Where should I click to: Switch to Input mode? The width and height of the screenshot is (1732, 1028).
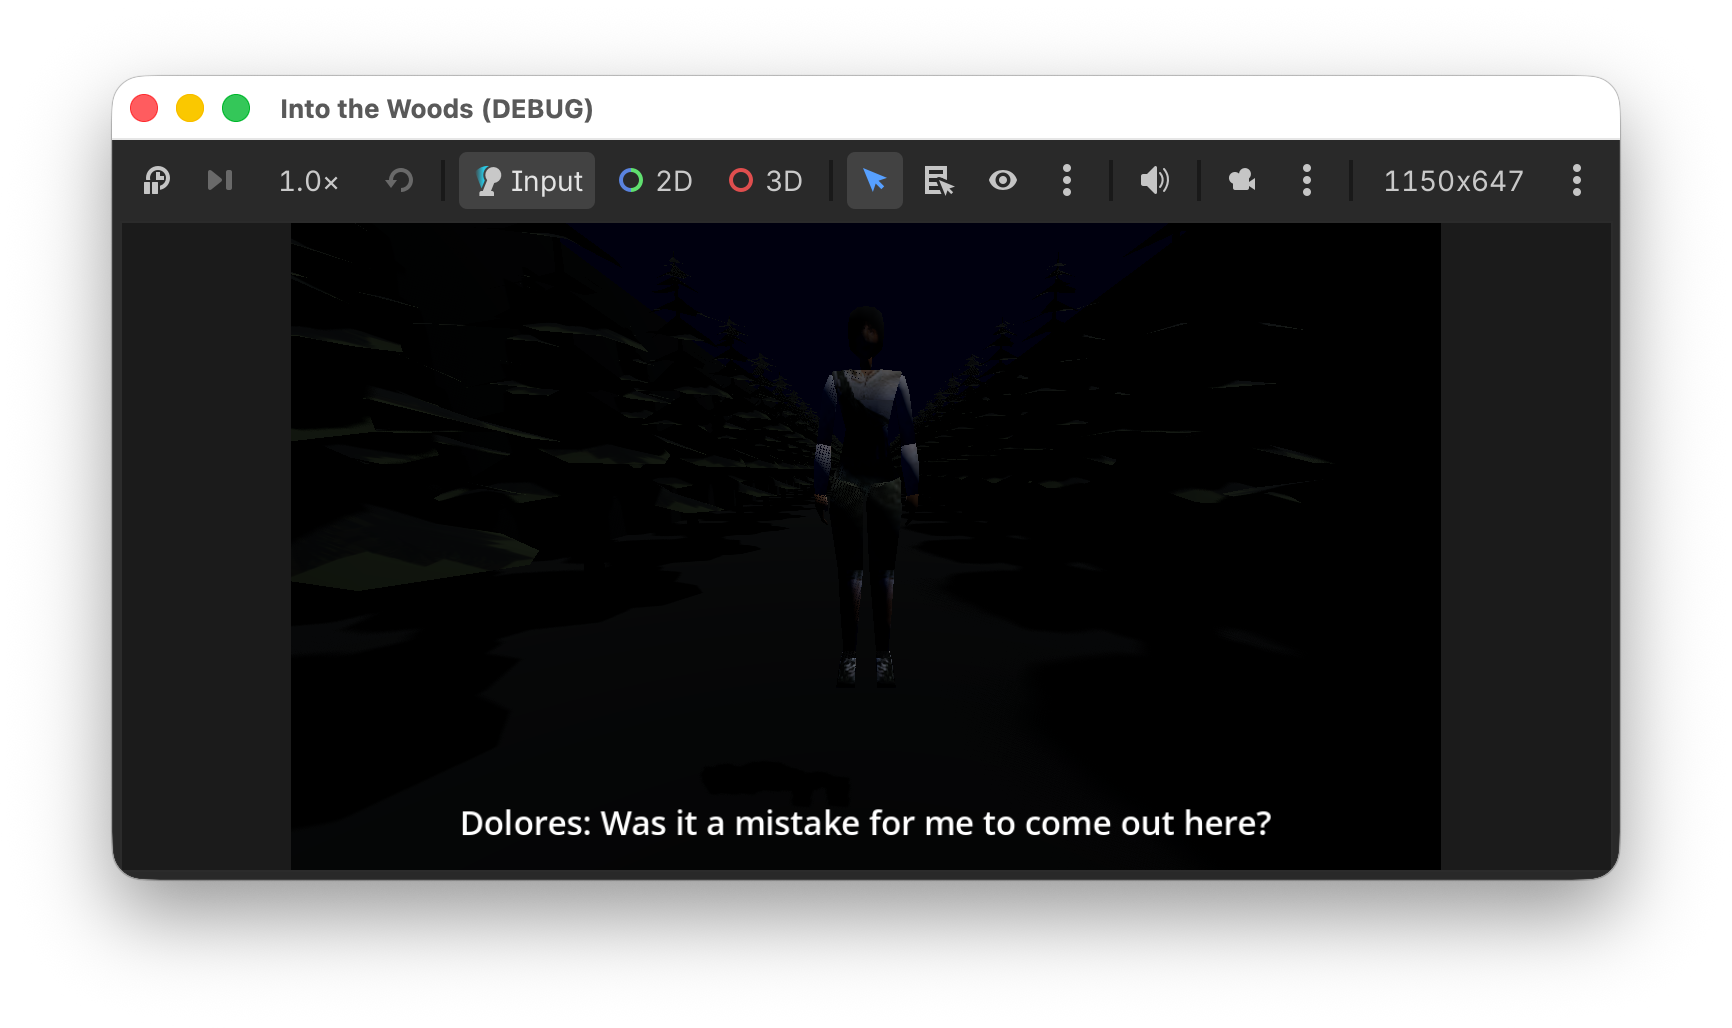527,181
